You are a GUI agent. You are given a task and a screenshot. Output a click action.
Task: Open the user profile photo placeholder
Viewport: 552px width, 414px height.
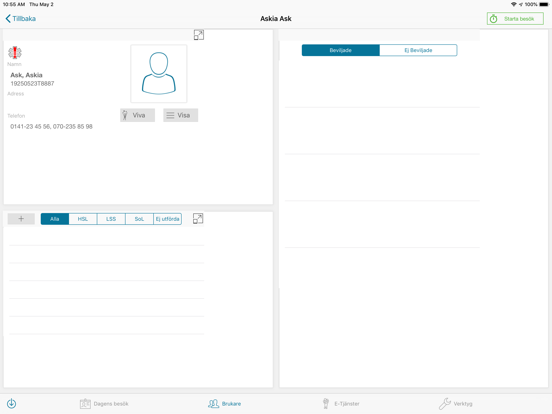point(159,74)
